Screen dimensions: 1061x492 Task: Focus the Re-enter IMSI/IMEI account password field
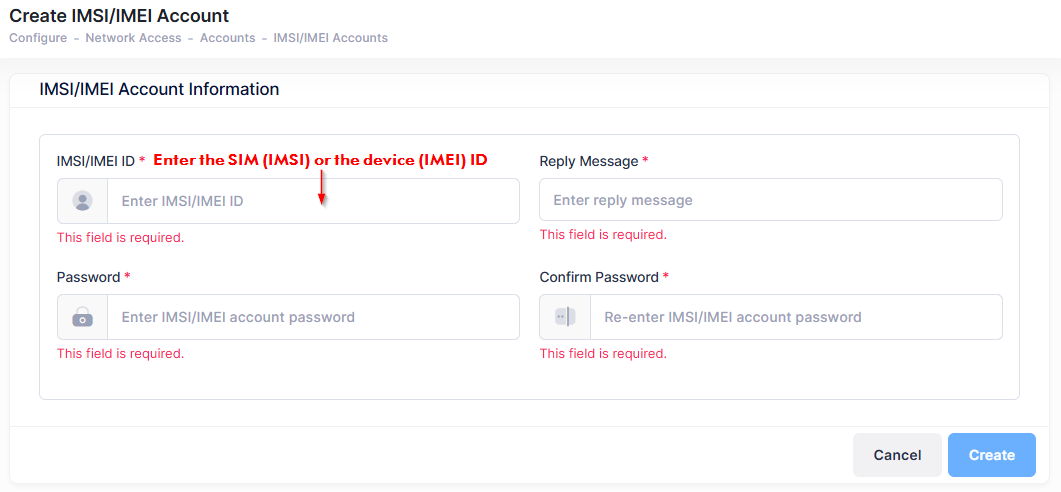(x=795, y=317)
